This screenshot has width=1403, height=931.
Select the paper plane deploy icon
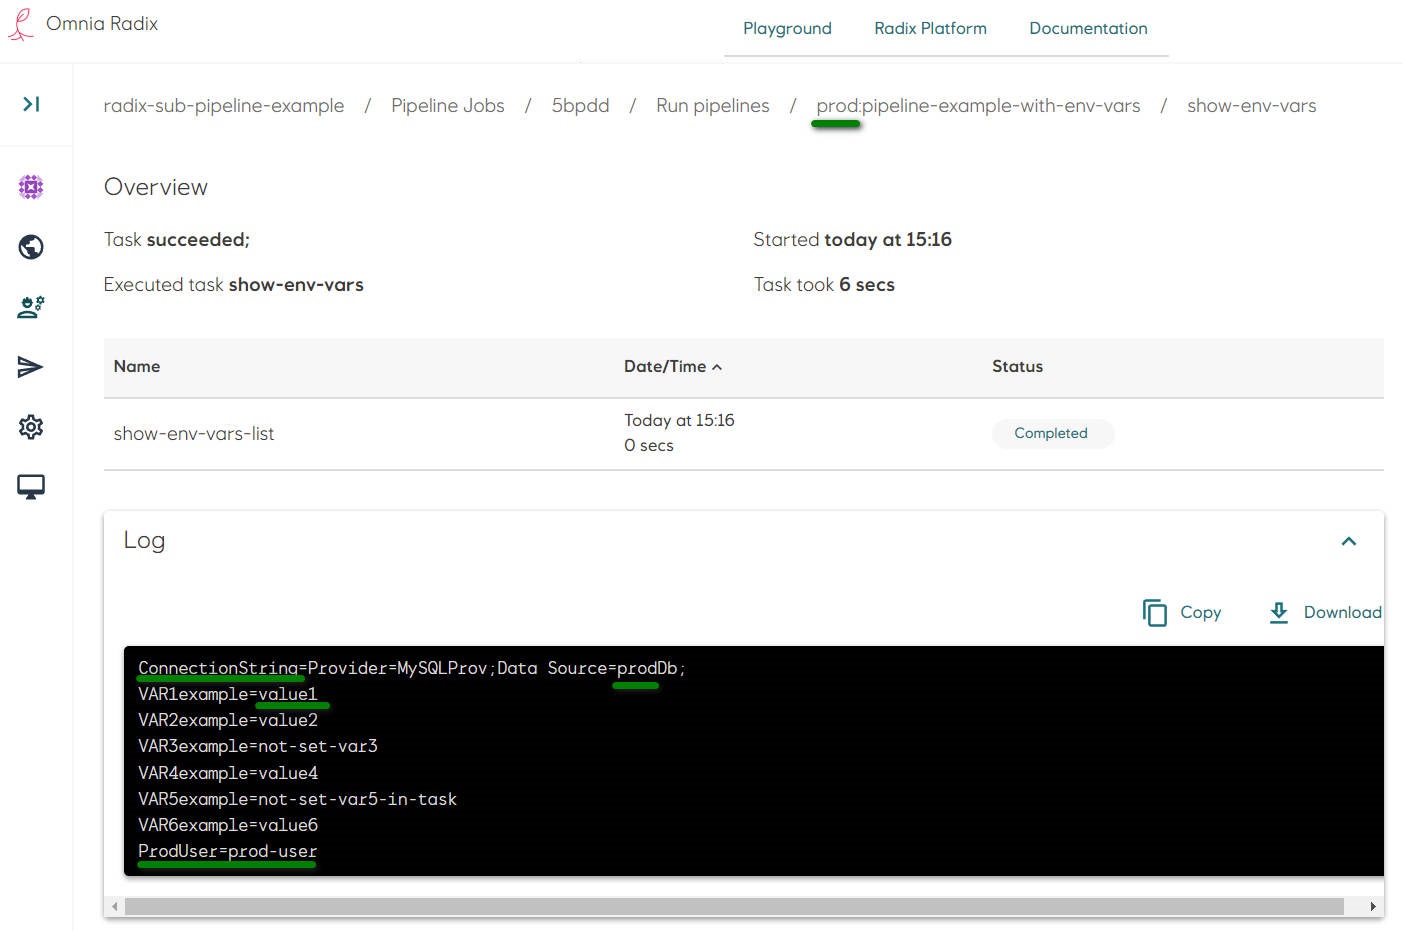coord(30,367)
